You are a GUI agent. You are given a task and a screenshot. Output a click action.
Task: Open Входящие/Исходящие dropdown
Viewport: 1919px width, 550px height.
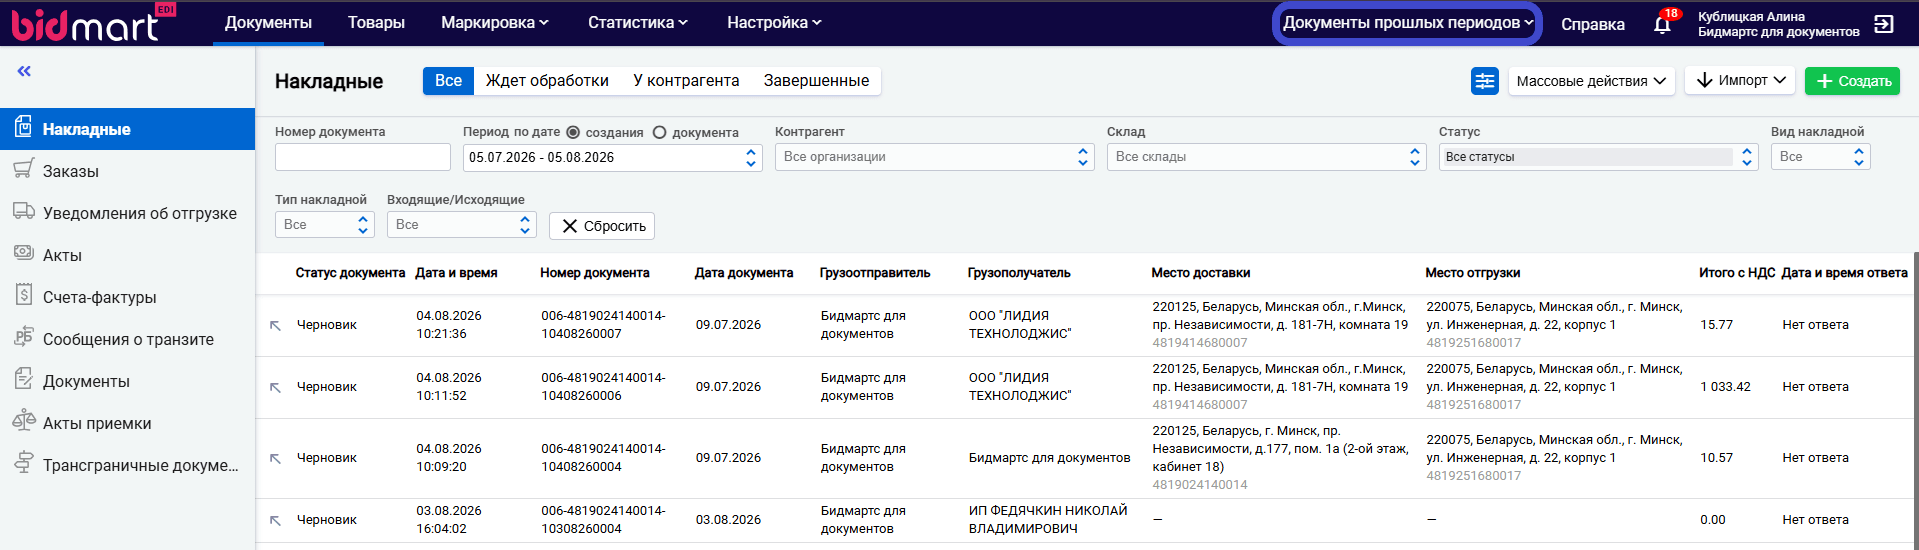pyautogui.click(x=462, y=225)
